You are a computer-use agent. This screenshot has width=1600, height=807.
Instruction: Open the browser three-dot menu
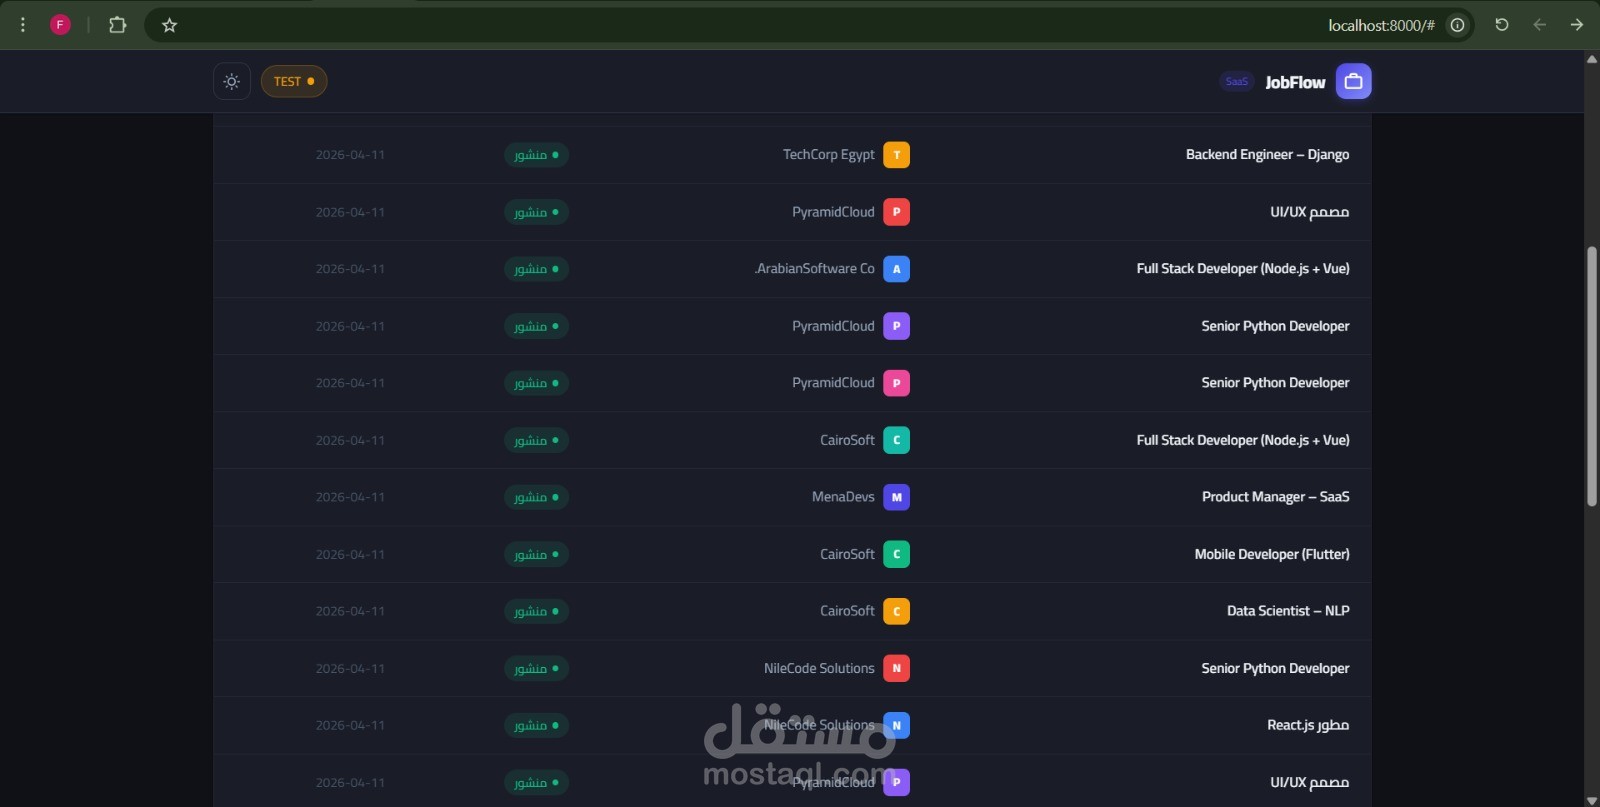(x=23, y=25)
